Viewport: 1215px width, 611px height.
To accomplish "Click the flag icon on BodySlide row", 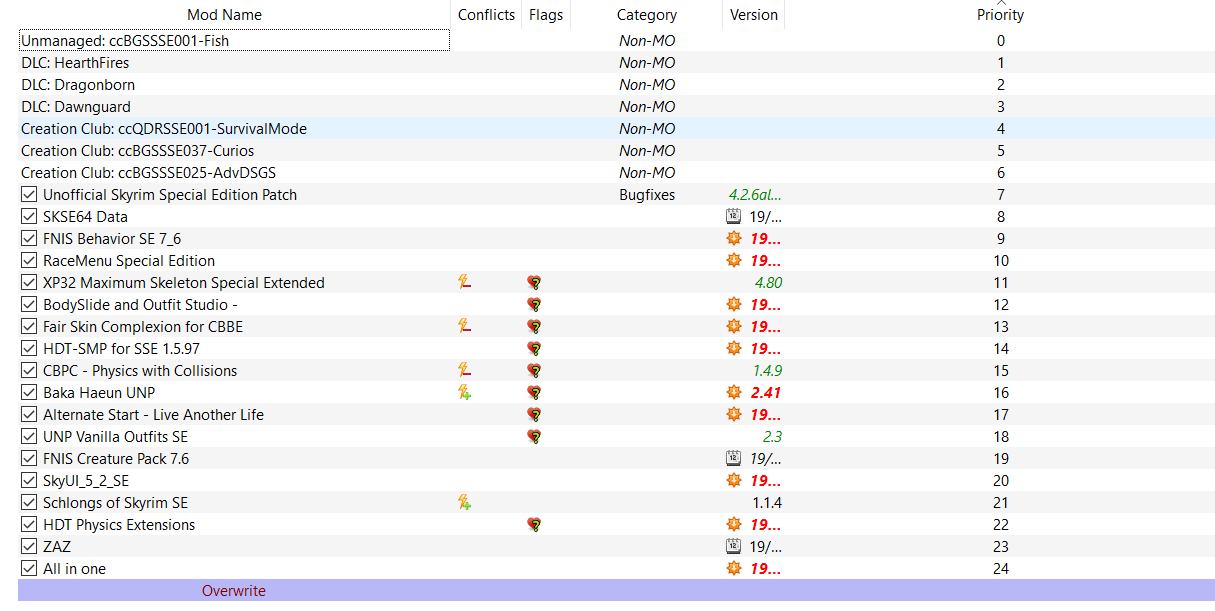I will tap(534, 305).
